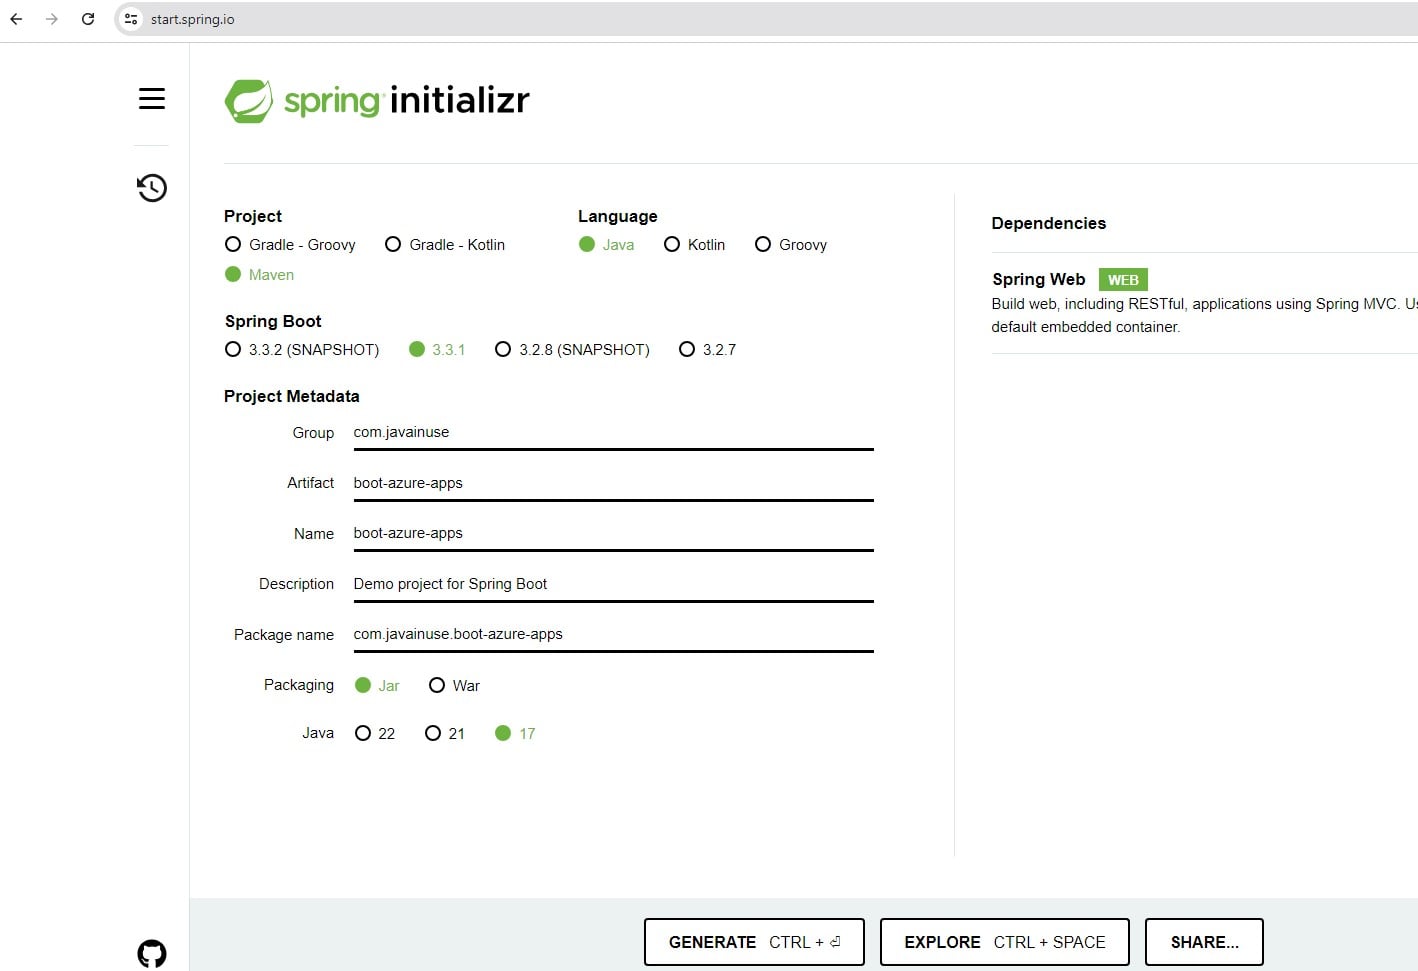The width and height of the screenshot is (1418, 971).
Task: Open site information icon in address bar
Action: coord(131,19)
